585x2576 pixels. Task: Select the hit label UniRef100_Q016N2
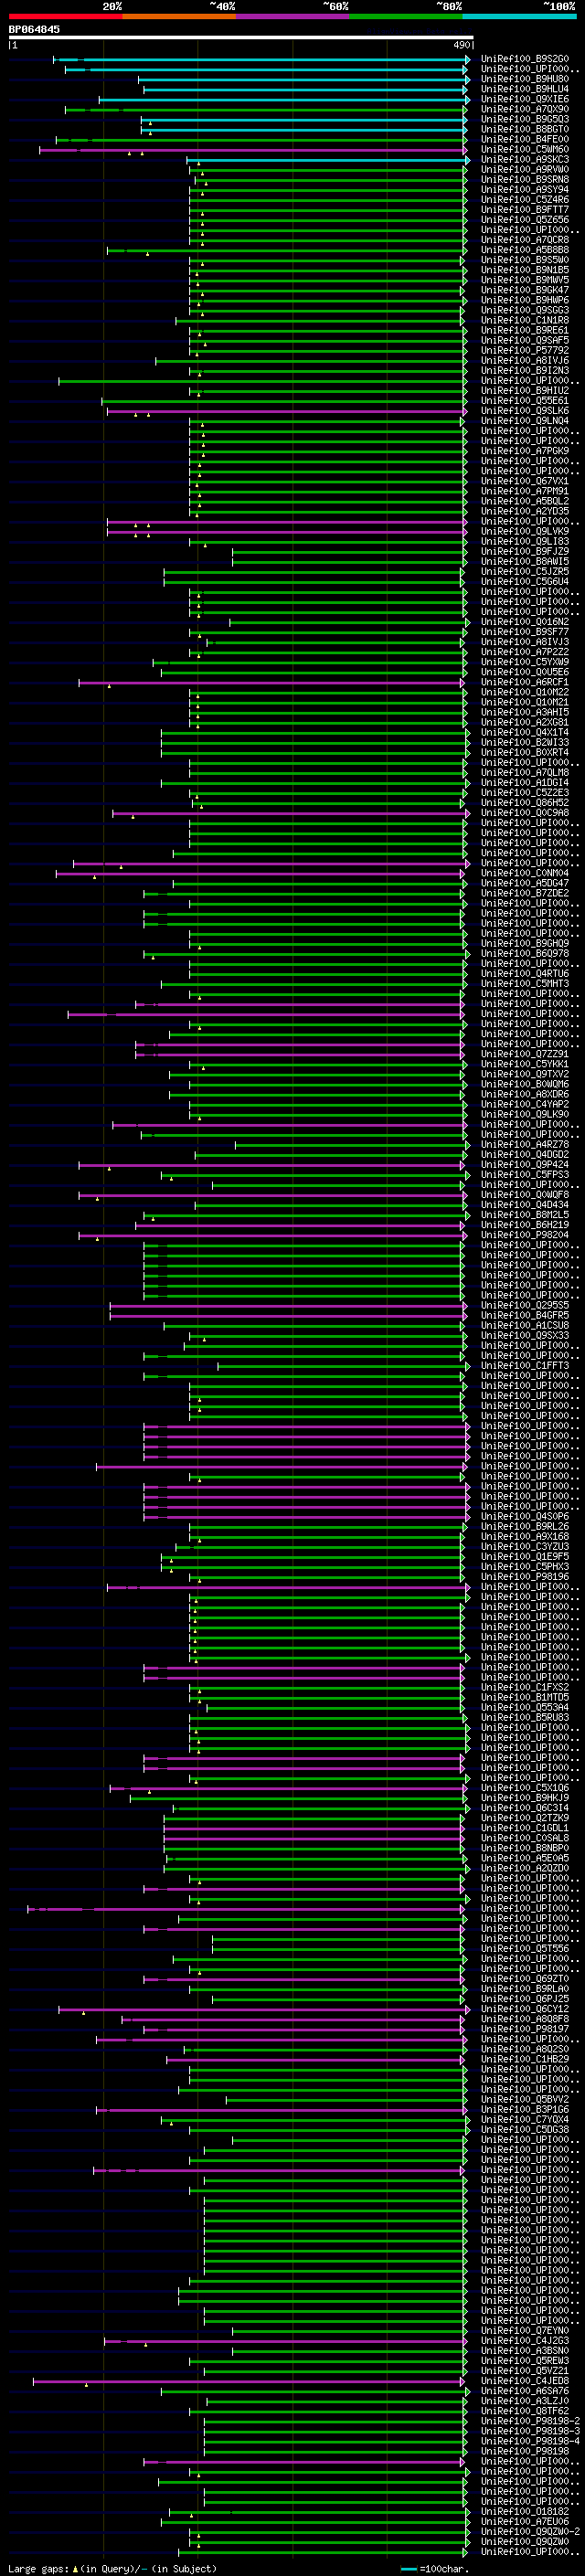pyautogui.click(x=525, y=621)
